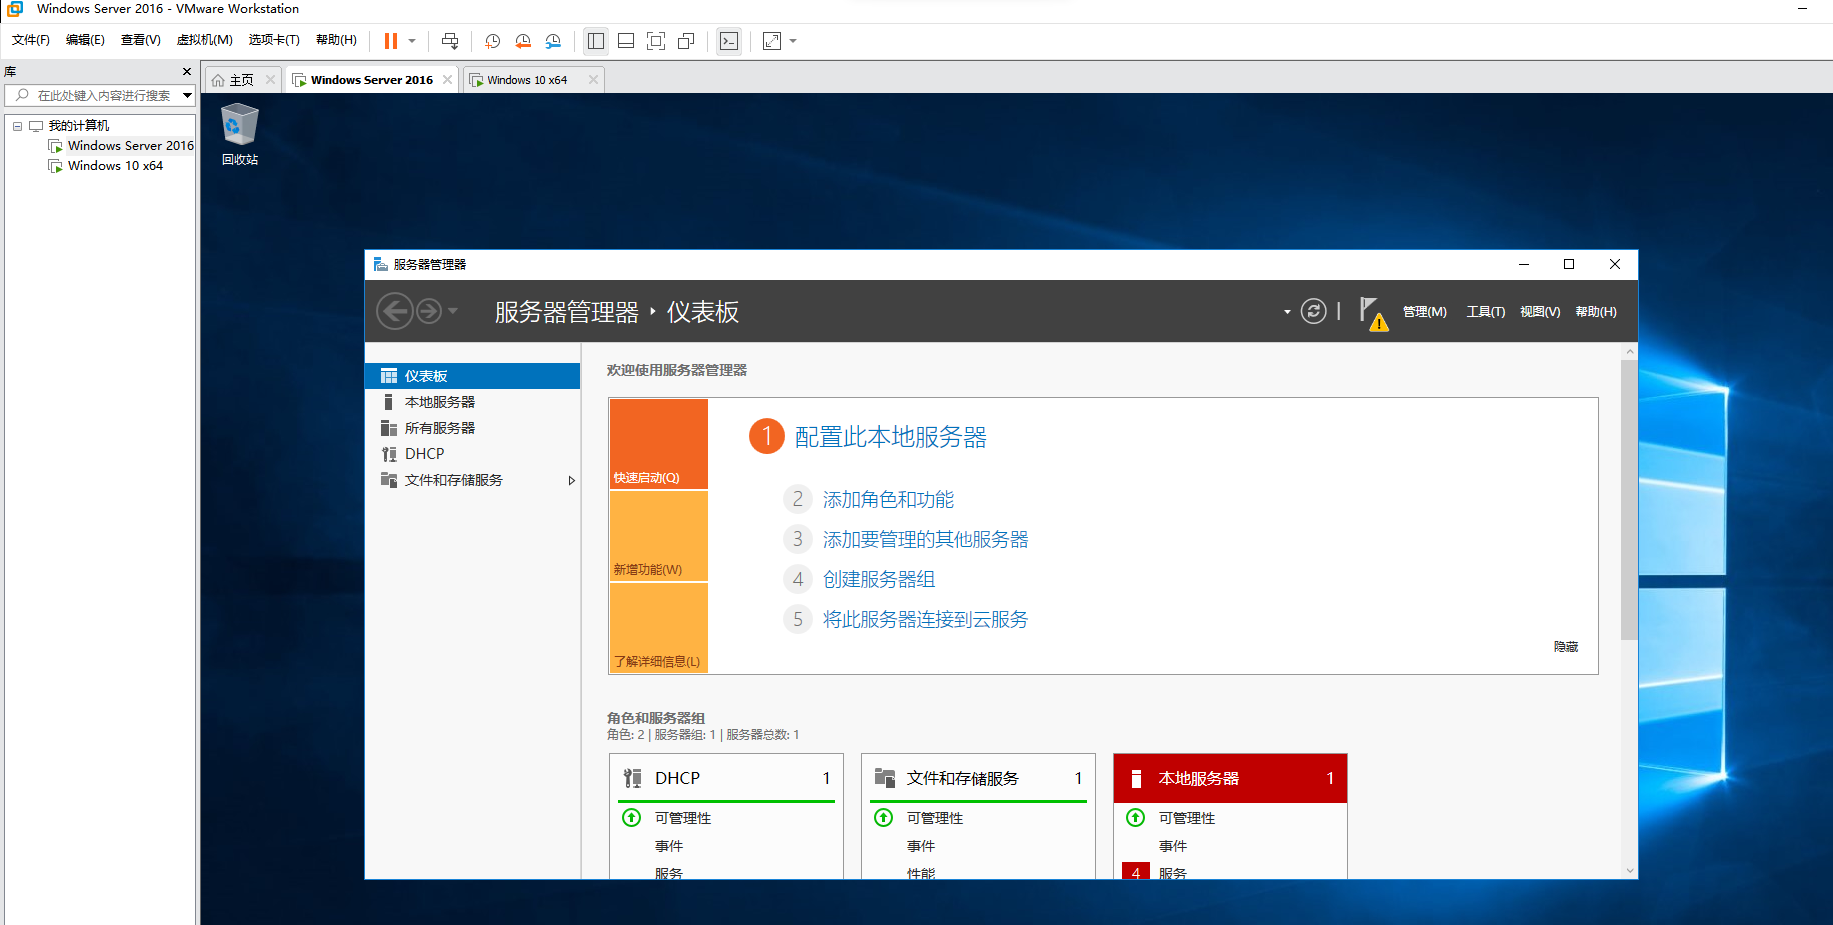This screenshot has width=1833, height=925.
Task: Open the power options arrow beside the pause button
Action: pos(412,41)
